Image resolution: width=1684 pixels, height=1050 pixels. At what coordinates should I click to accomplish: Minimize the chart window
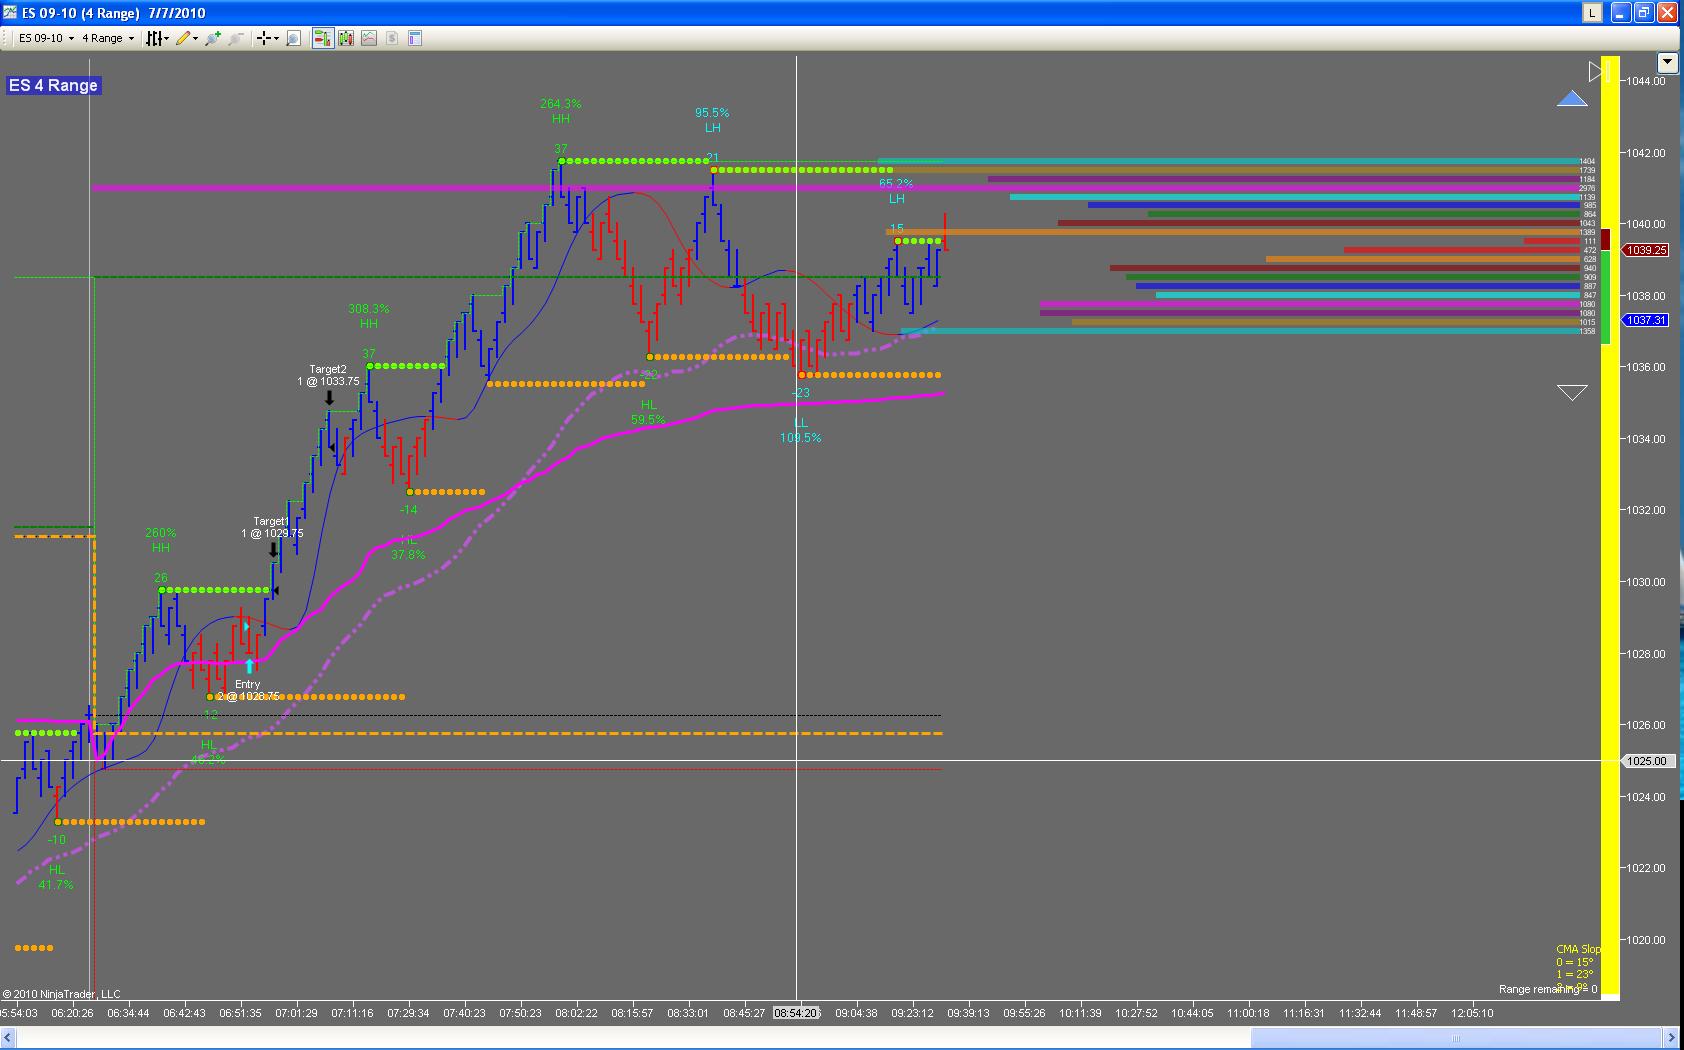coord(1622,12)
